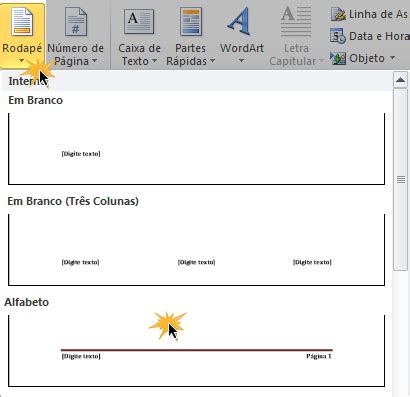This screenshot has height=397, width=410.
Task: Expand the Partes Rápidas dropdown arrow
Action: tap(212, 61)
